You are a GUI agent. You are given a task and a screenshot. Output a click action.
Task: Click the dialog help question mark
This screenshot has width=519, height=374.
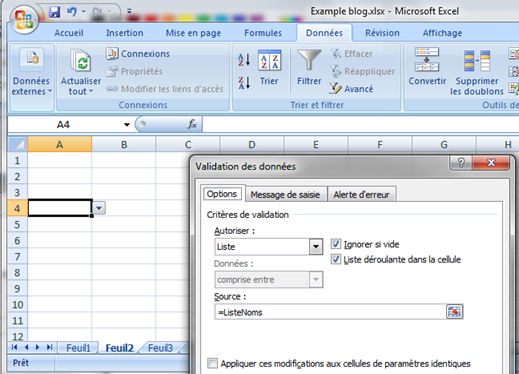tap(461, 163)
